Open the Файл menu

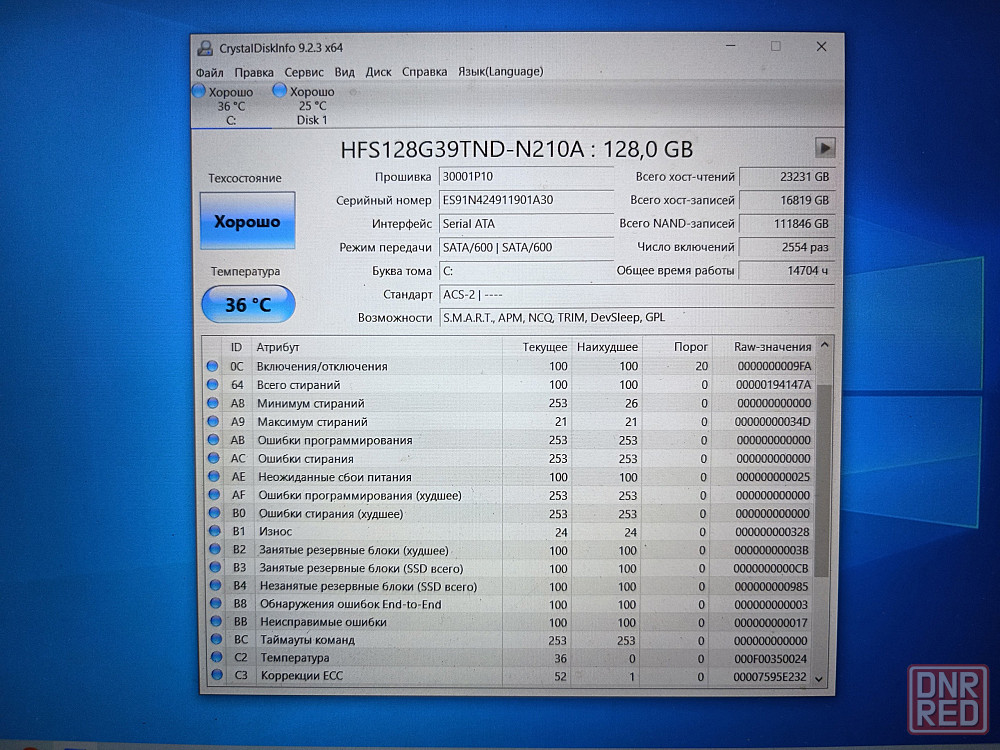click(x=209, y=72)
